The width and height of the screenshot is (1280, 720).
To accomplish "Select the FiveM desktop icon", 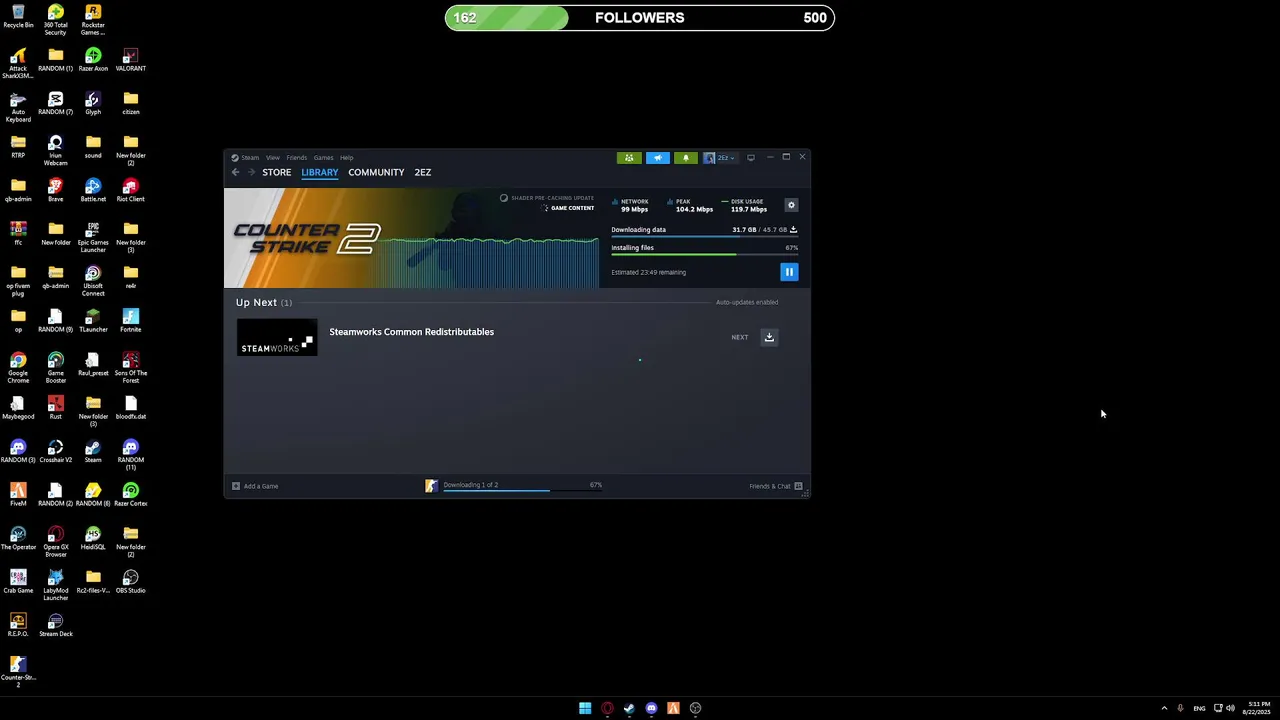I will coord(18,495).
